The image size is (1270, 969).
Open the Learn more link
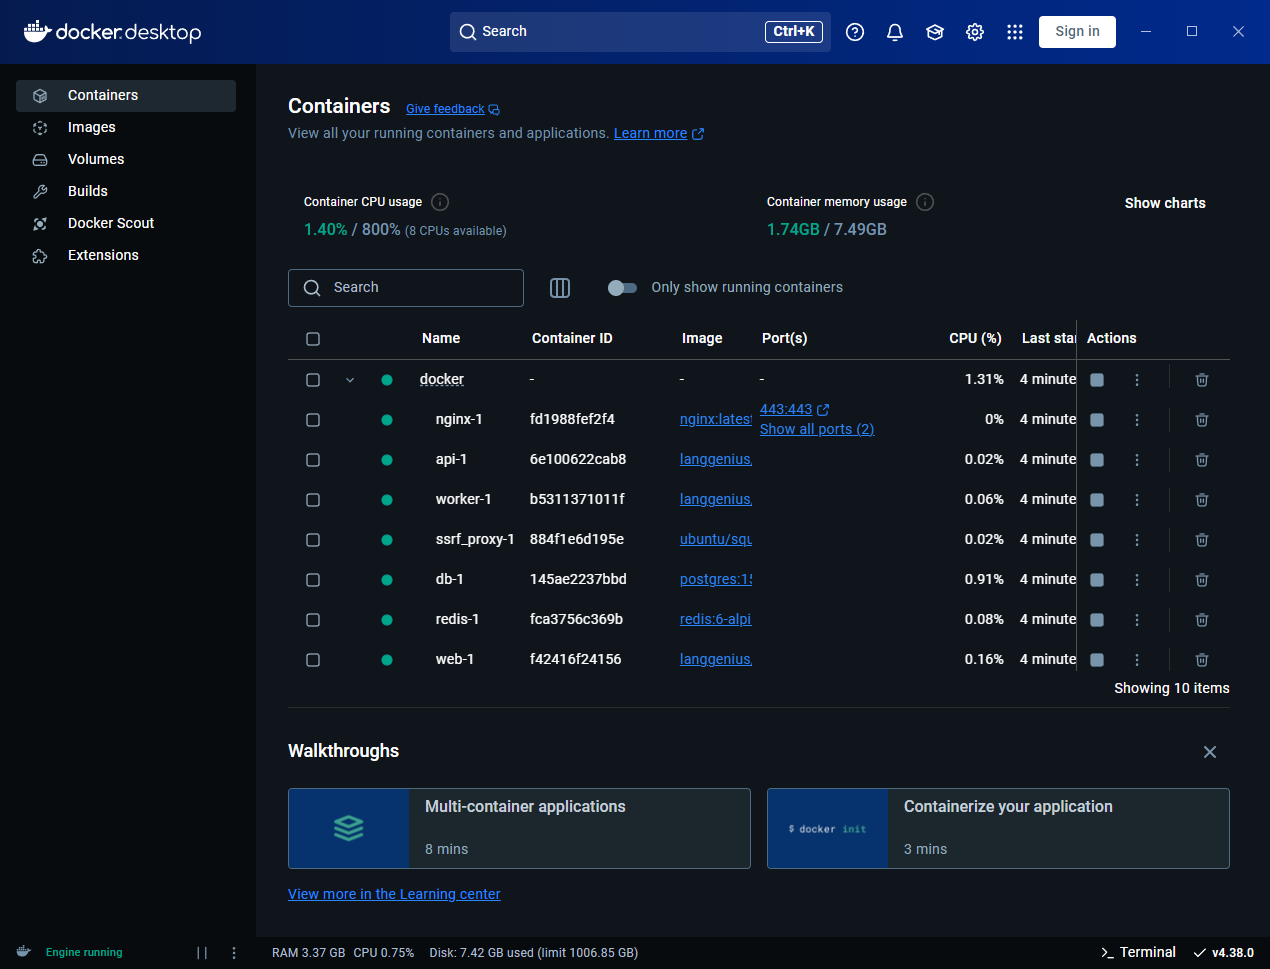(650, 134)
